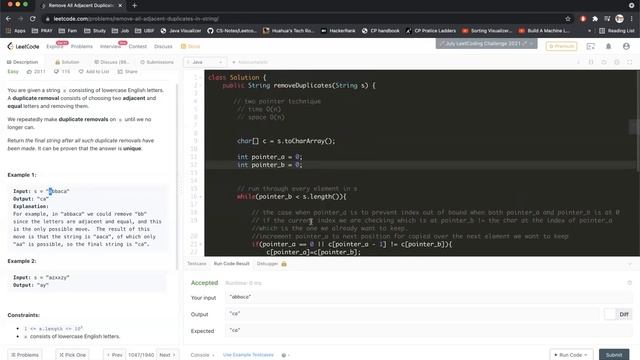640x360 pixels.
Task: Switch to the Discuss tab in the problem panel
Action: click(111, 62)
